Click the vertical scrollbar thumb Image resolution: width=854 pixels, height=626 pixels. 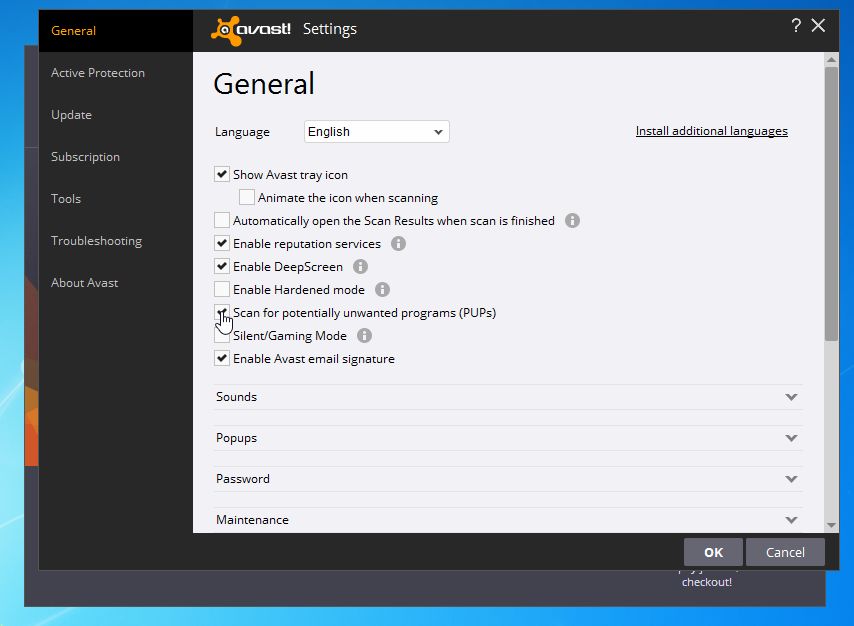(831, 204)
